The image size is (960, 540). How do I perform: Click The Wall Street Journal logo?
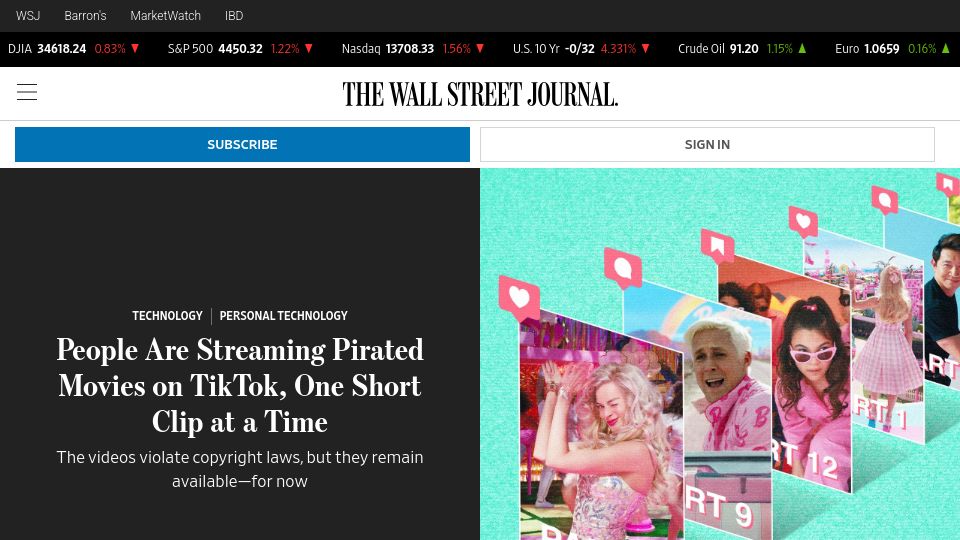(x=480, y=94)
